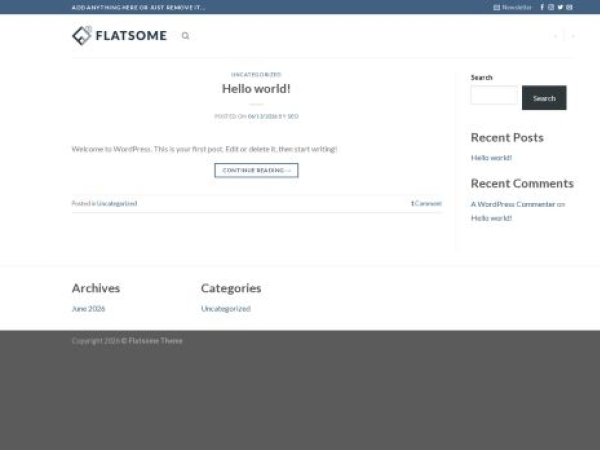This screenshot has height=450, width=600.
Task: Open 'Hello world!' under Recent Posts
Action: click(491, 158)
